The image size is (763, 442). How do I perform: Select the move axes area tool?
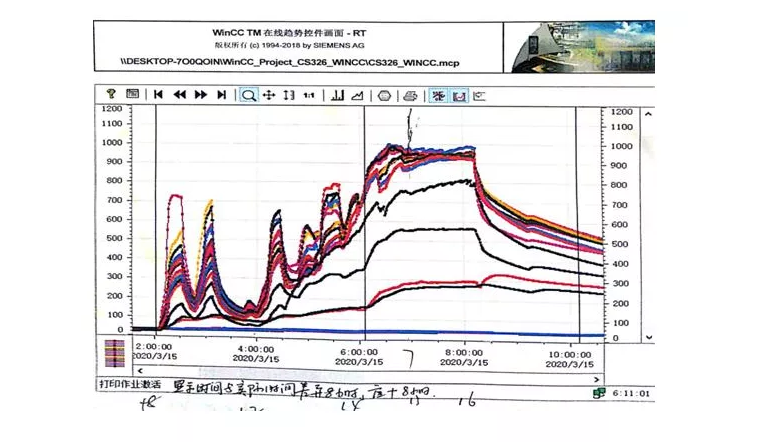pyautogui.click(x=288, y=95)
